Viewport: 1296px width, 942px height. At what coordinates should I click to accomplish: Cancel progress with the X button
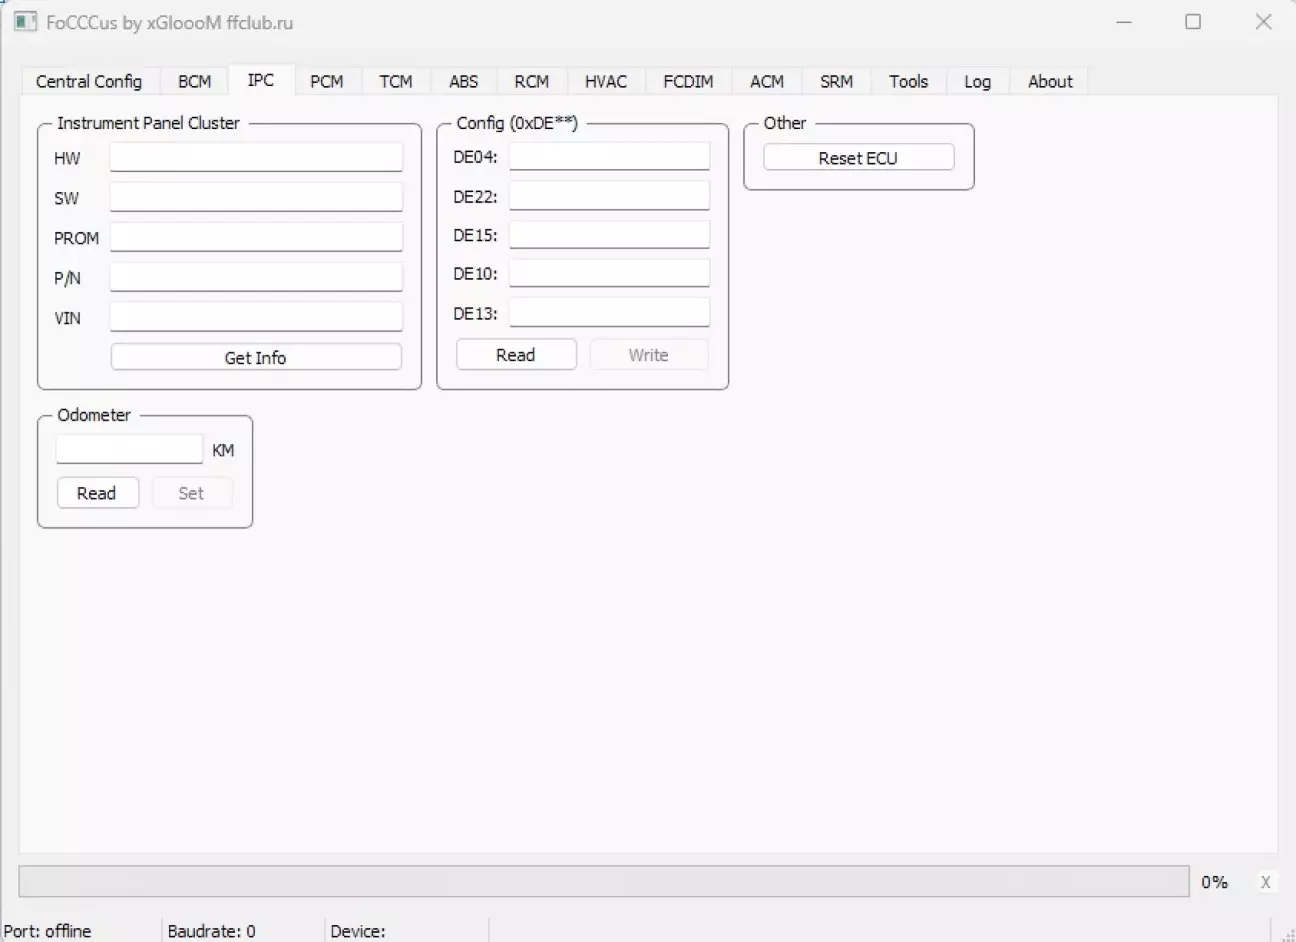pyautogui.click(x=1265, y=882)
